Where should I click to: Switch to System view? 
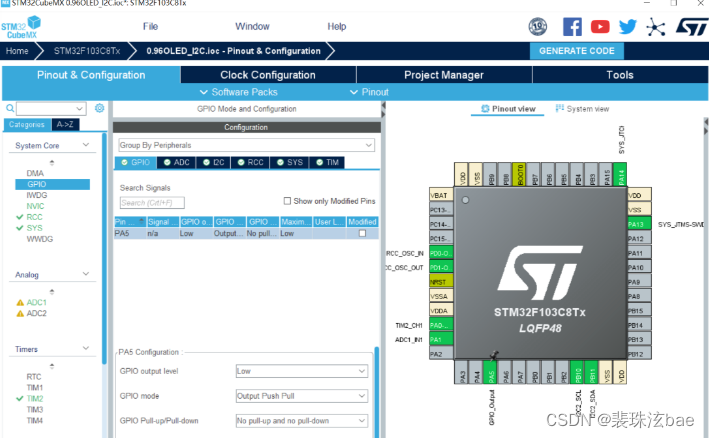pos(582,108)
